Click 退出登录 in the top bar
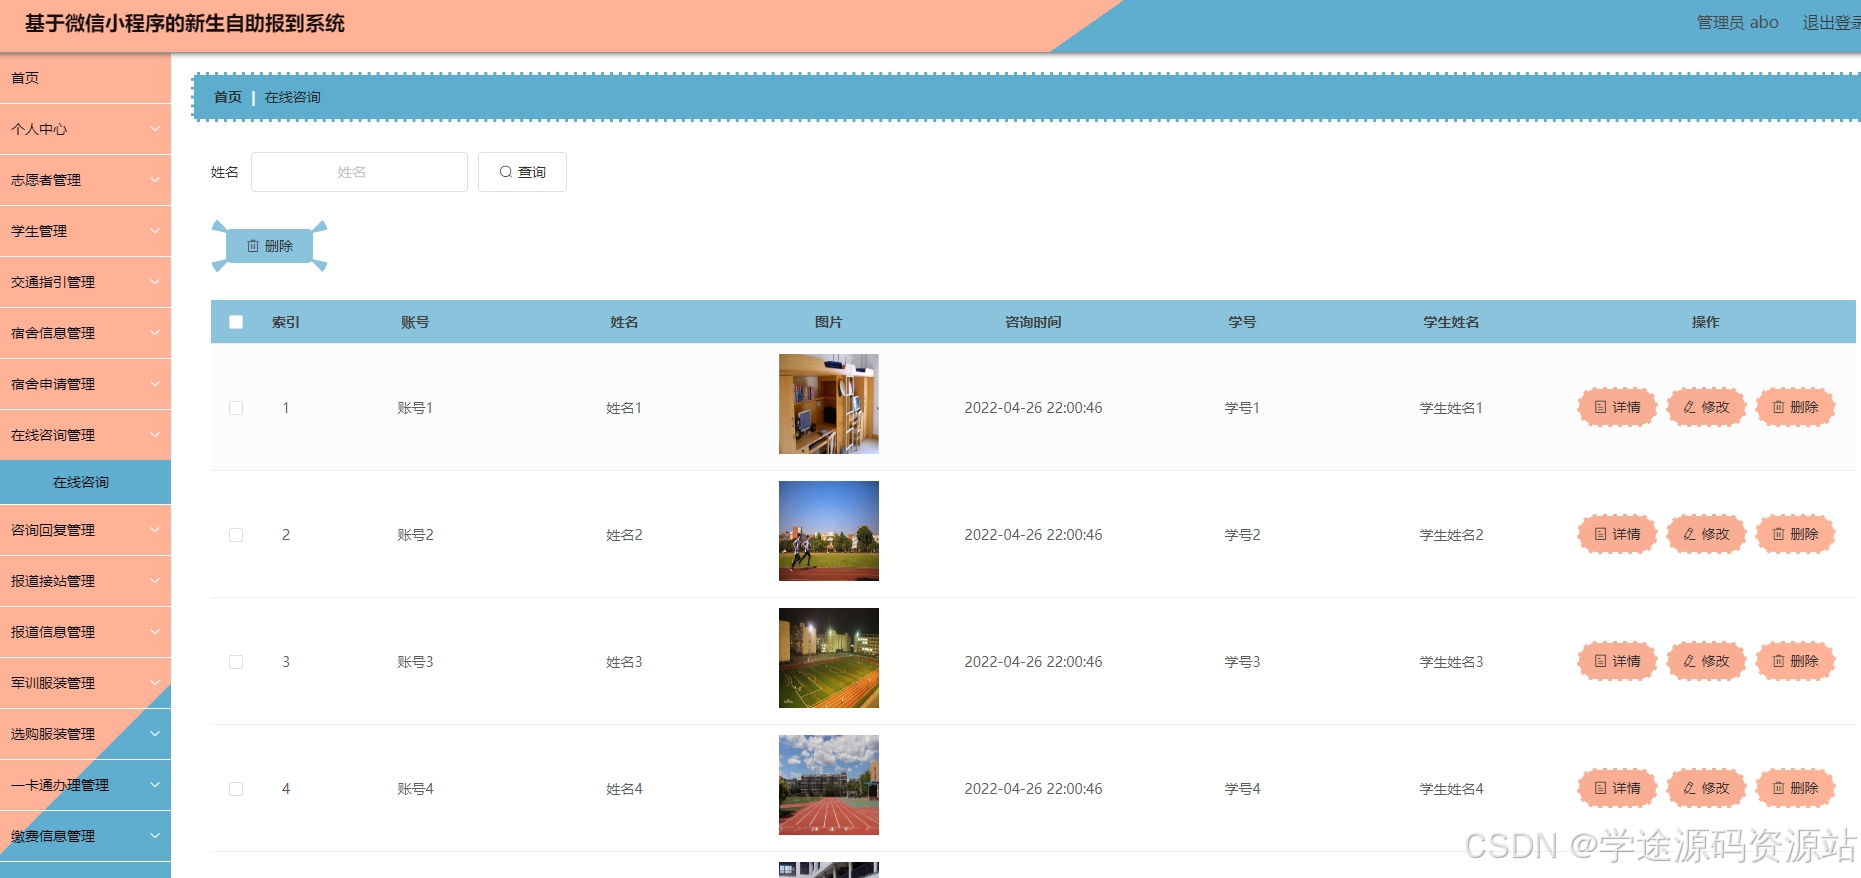 1831,22
